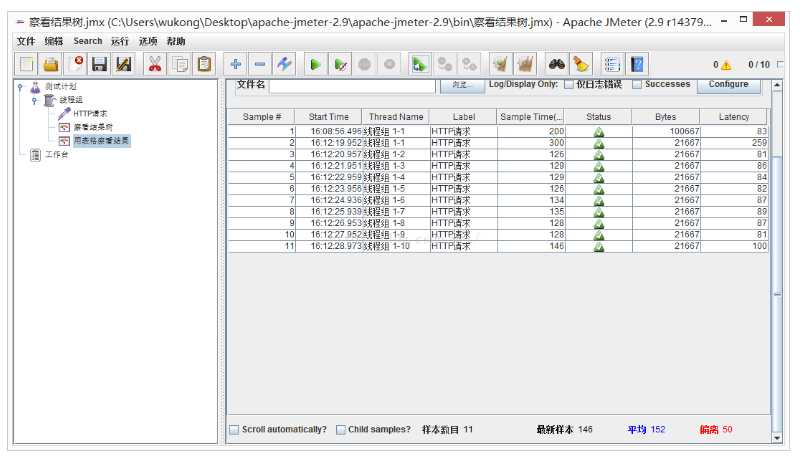
Task: Click the 线程组 1-5 thread name cell
Action: coord(396,189)
